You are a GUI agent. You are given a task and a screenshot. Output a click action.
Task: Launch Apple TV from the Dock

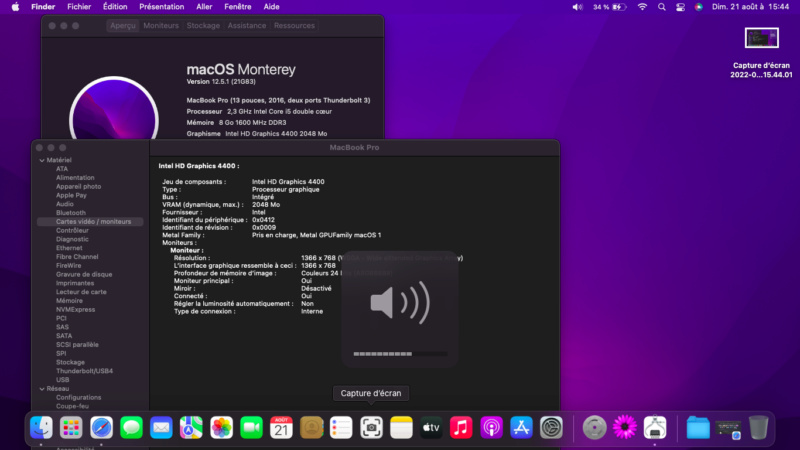click(x=431, y=428)
